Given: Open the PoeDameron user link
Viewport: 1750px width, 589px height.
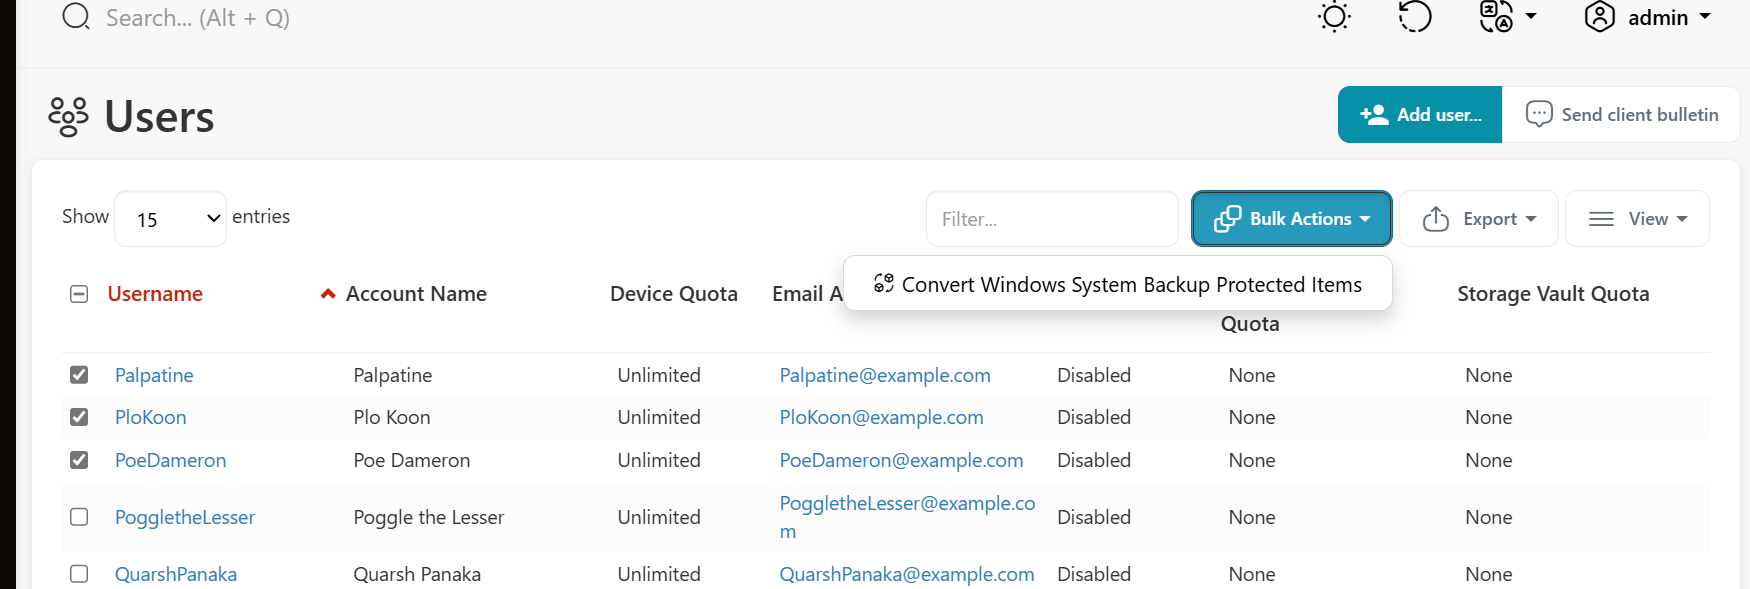Looking at the screenshot, I should click(170, 460).
